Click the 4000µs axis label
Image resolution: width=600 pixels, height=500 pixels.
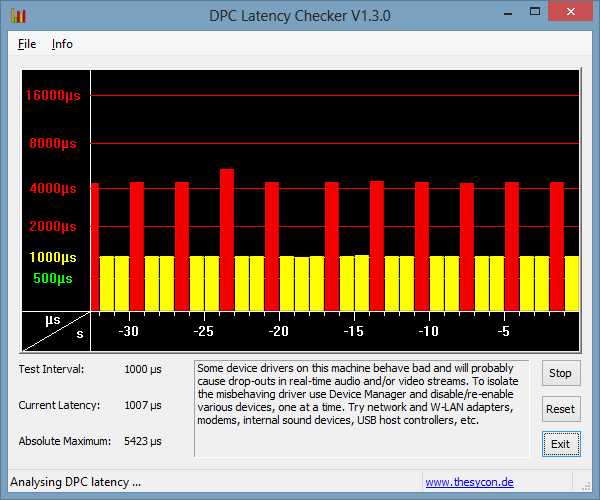53,188
